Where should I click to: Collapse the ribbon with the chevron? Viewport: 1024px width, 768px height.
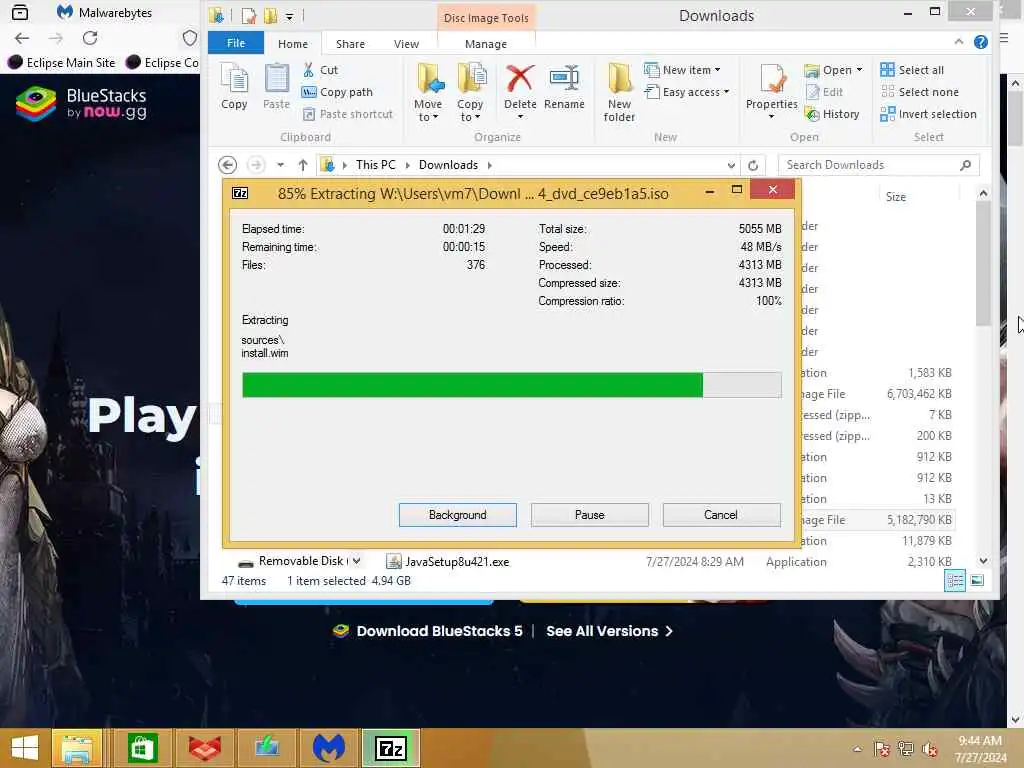pos(958,42)
